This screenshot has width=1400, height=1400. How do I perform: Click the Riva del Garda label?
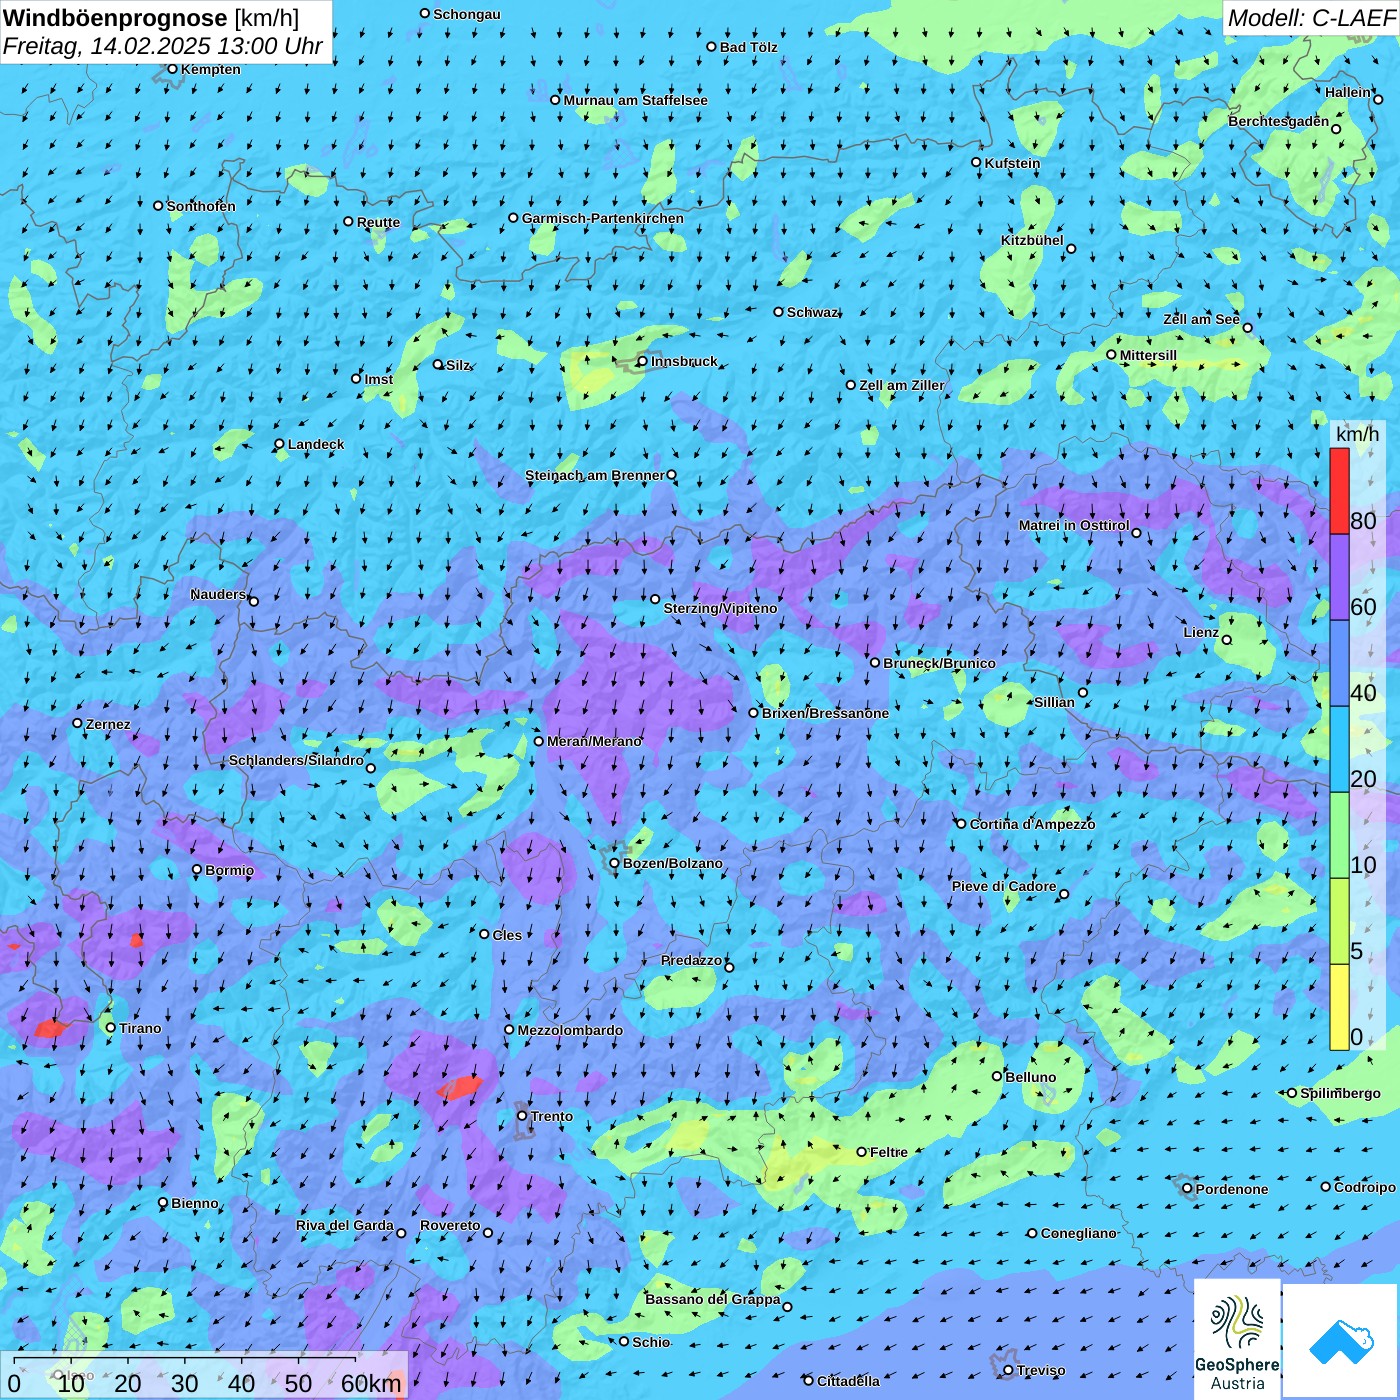coord(345,1225)
